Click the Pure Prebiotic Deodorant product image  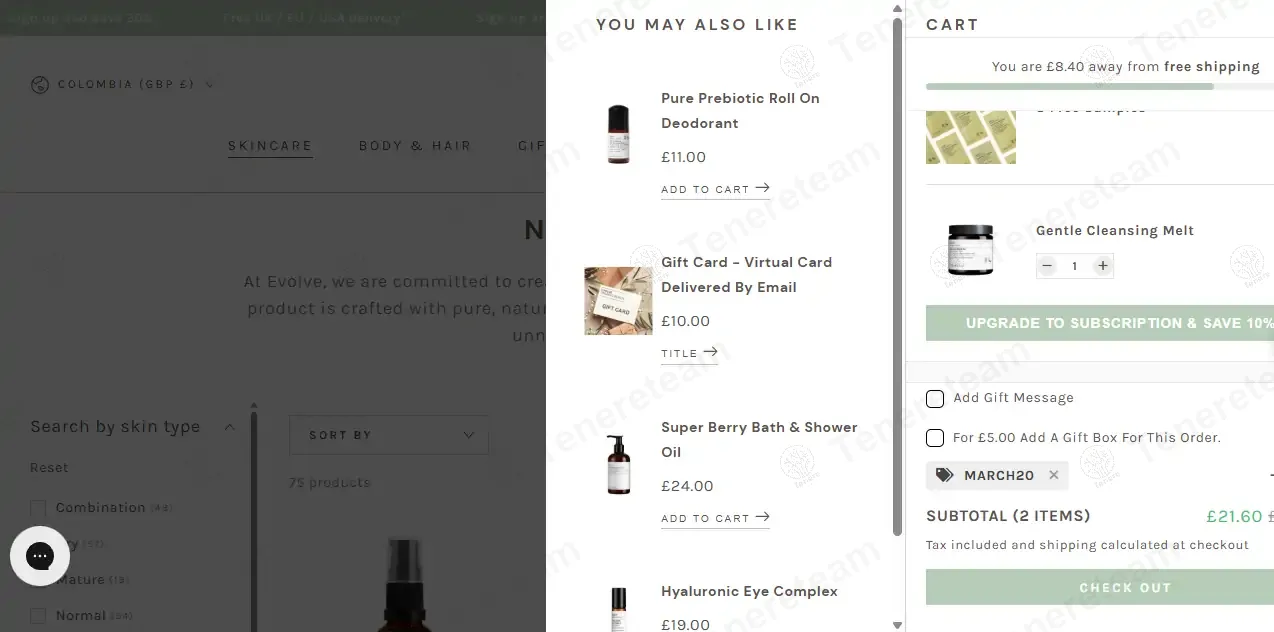(619, 135)
